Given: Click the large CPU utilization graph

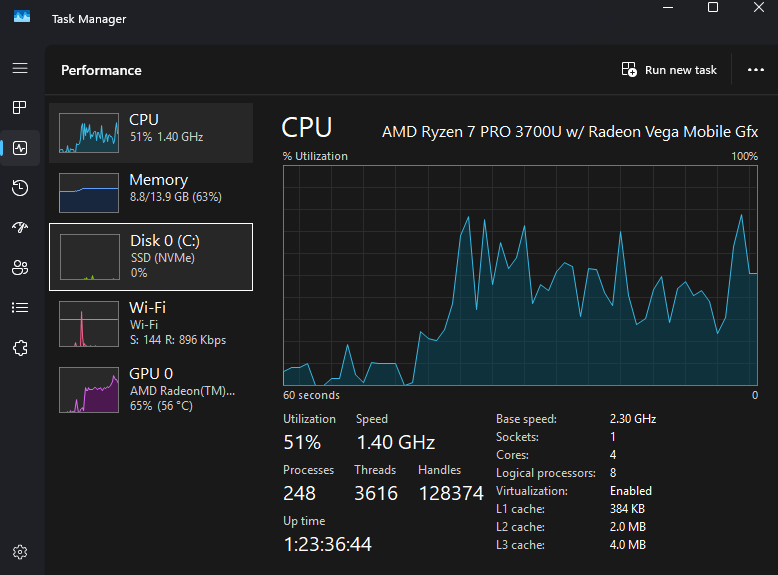Looking at the screenshot, I should click(x=520, y=275).
